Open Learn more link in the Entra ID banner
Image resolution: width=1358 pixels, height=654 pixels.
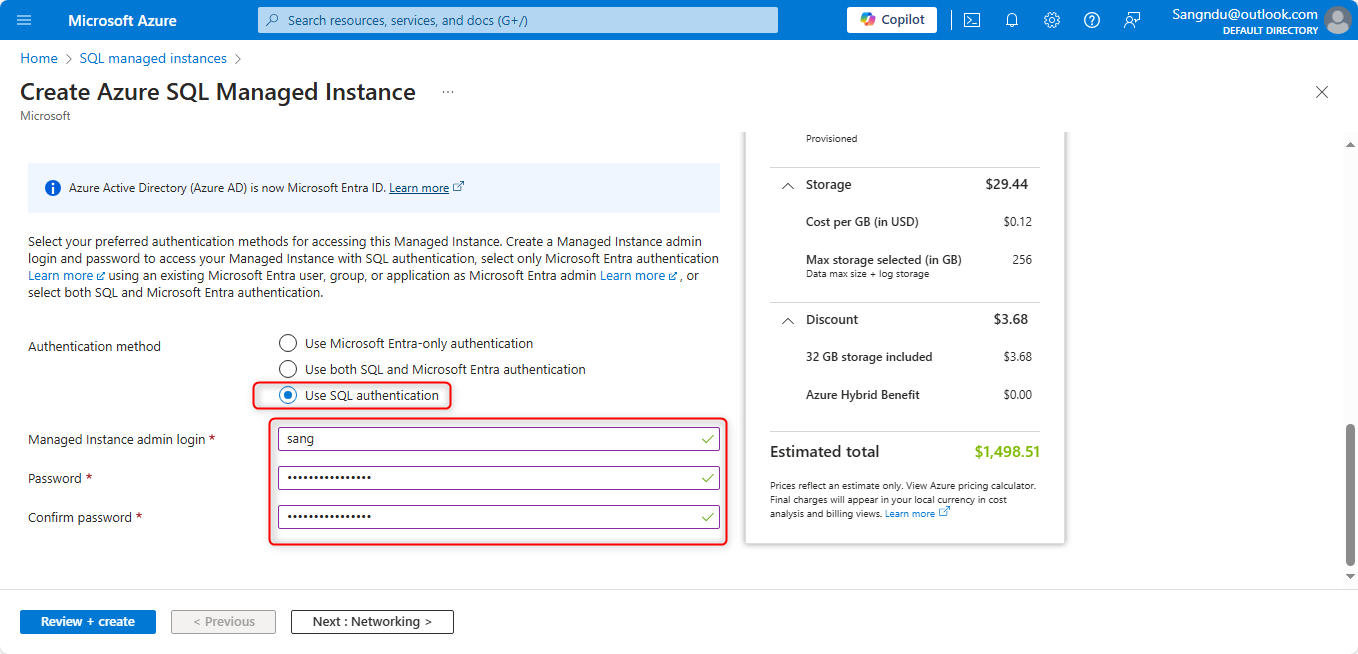point(426,188)
